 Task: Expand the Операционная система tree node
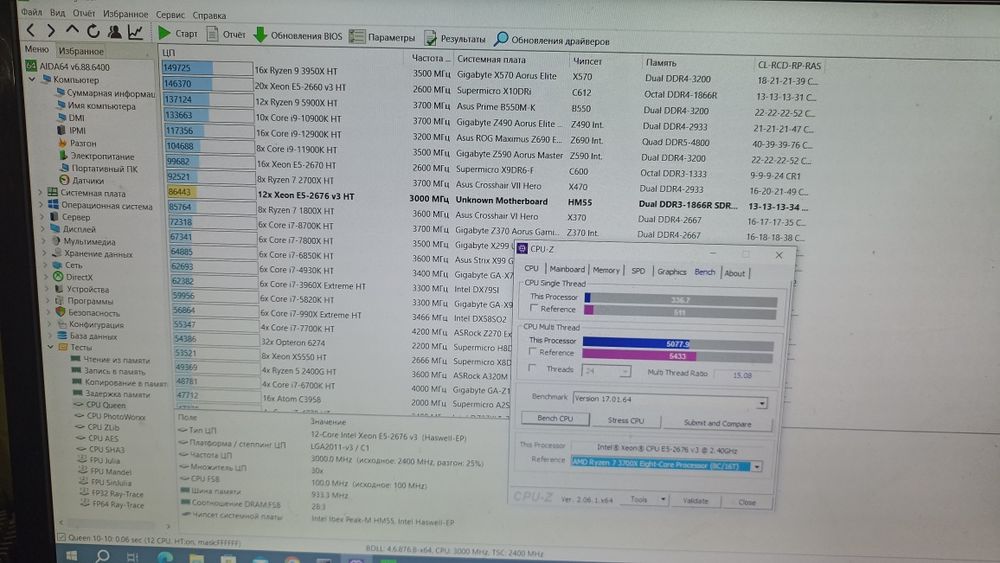[41, 205]
